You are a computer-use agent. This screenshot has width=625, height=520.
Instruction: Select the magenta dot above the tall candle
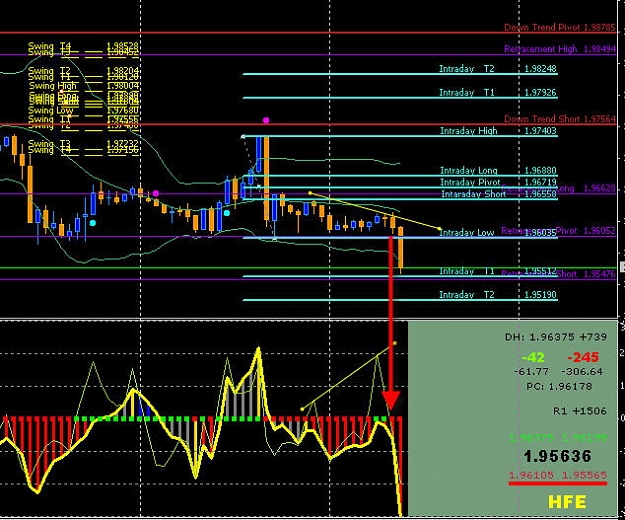266,120
